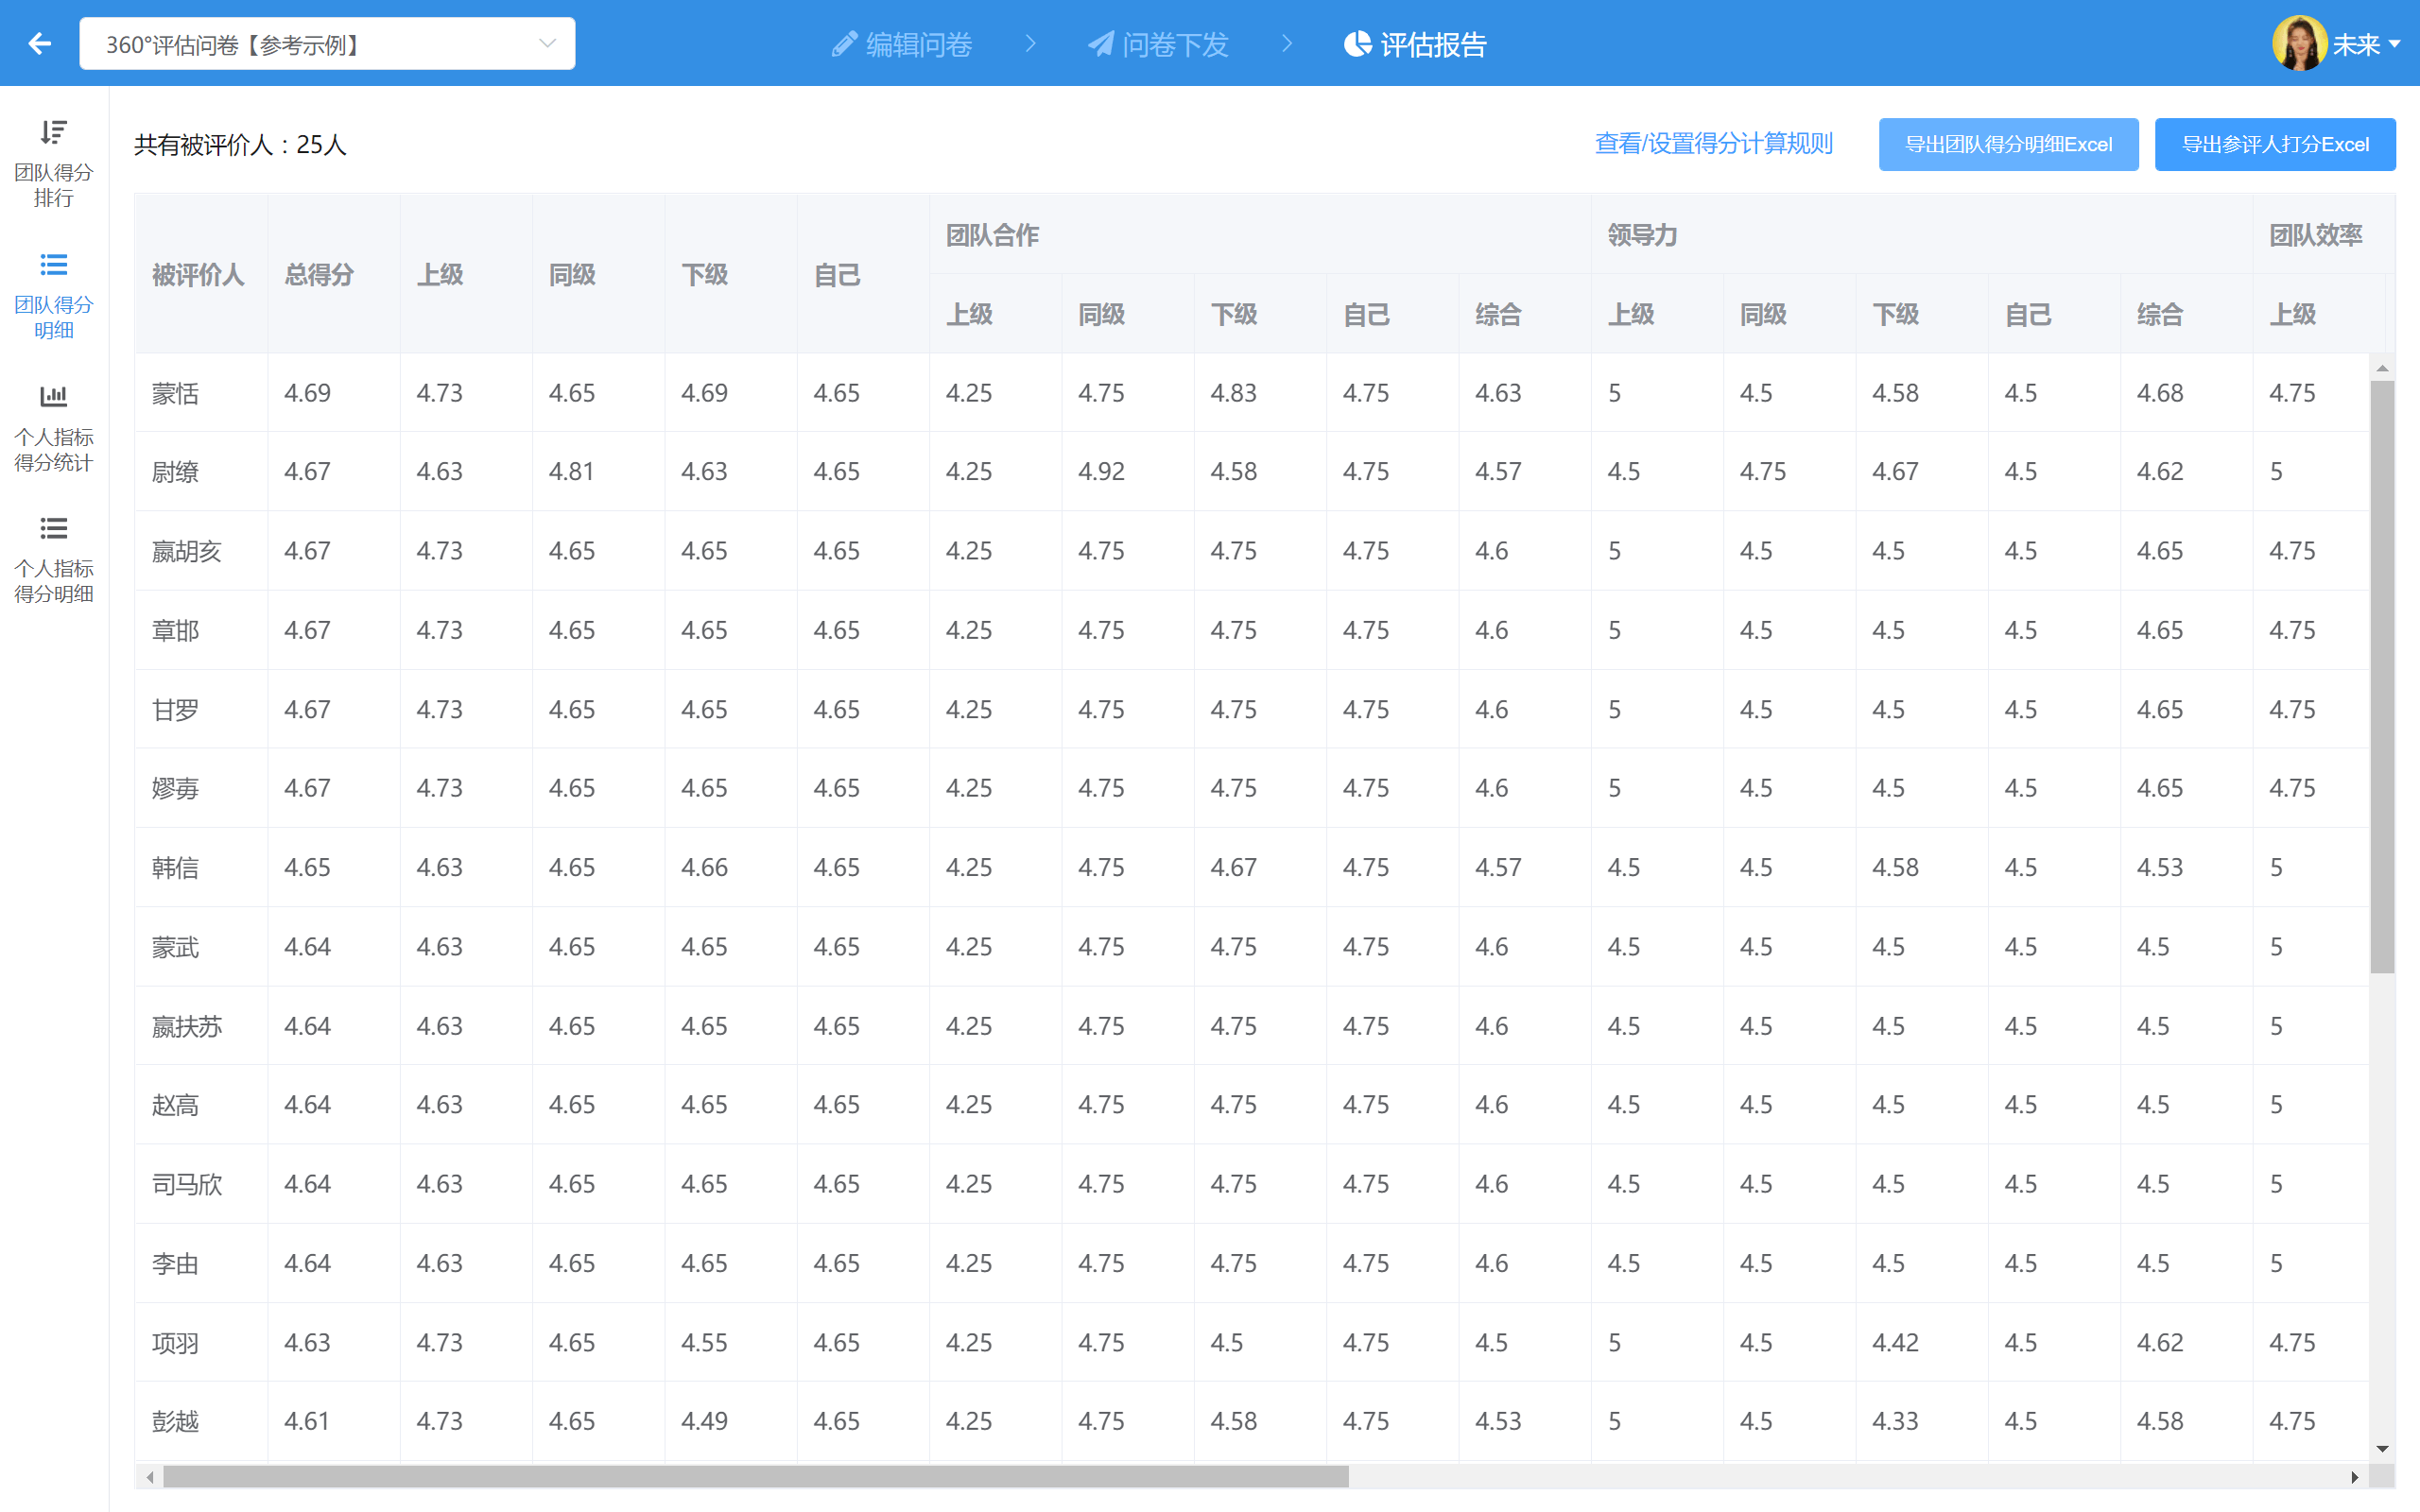Screen dimensions: 2420x1512
Task: Click 导出参评人打分Excel button
Action: click(2275, 144)
